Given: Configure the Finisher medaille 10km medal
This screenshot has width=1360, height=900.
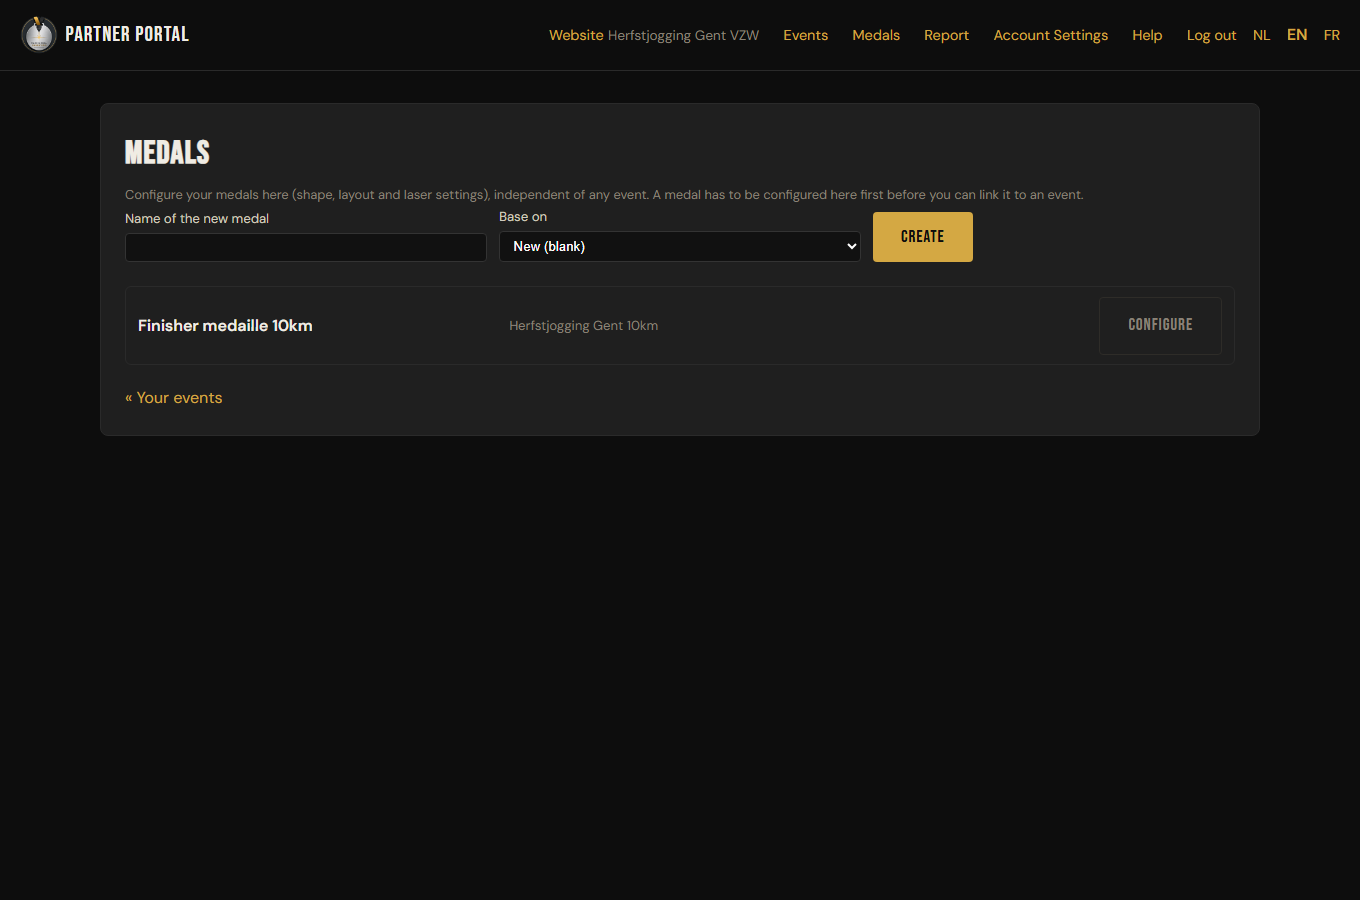Looking at the screenshot, I should coord(1160,325).
